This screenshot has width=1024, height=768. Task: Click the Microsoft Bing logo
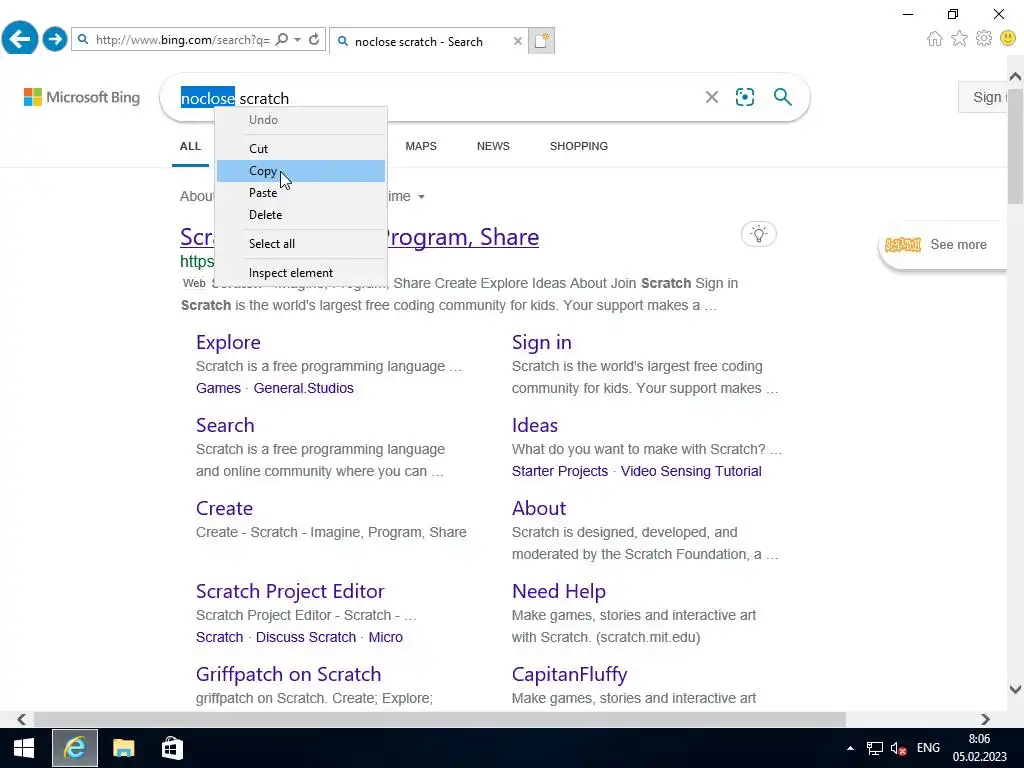(x=82, y=97)
